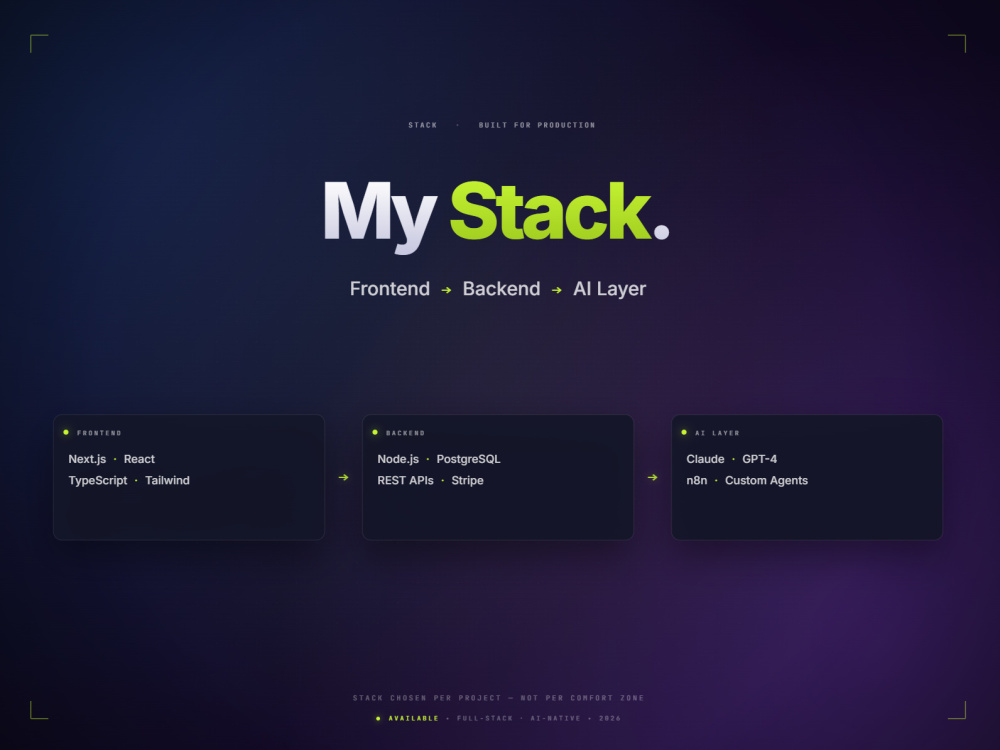Select 'Next.js' in the Frontend card
This screenshot has width=1000, height=750.
click(x=87, y=459)
